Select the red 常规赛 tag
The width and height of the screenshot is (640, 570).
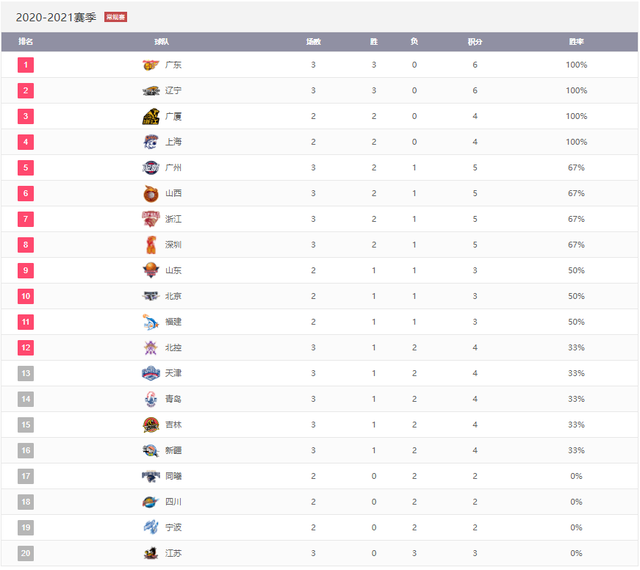tap(116, 18)
